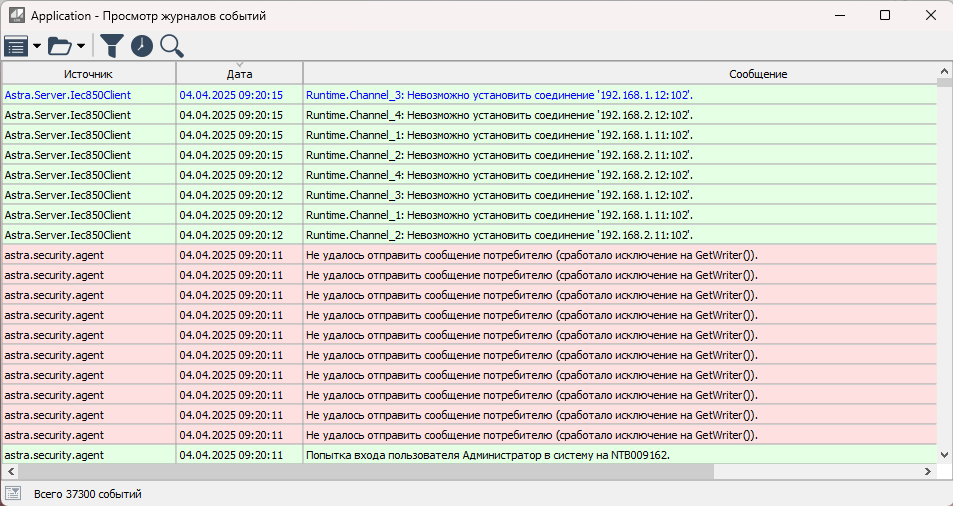The width and height of the screenshot is (953, 506).
Task: Sort by the Источник column header
Action: [89, 75]
